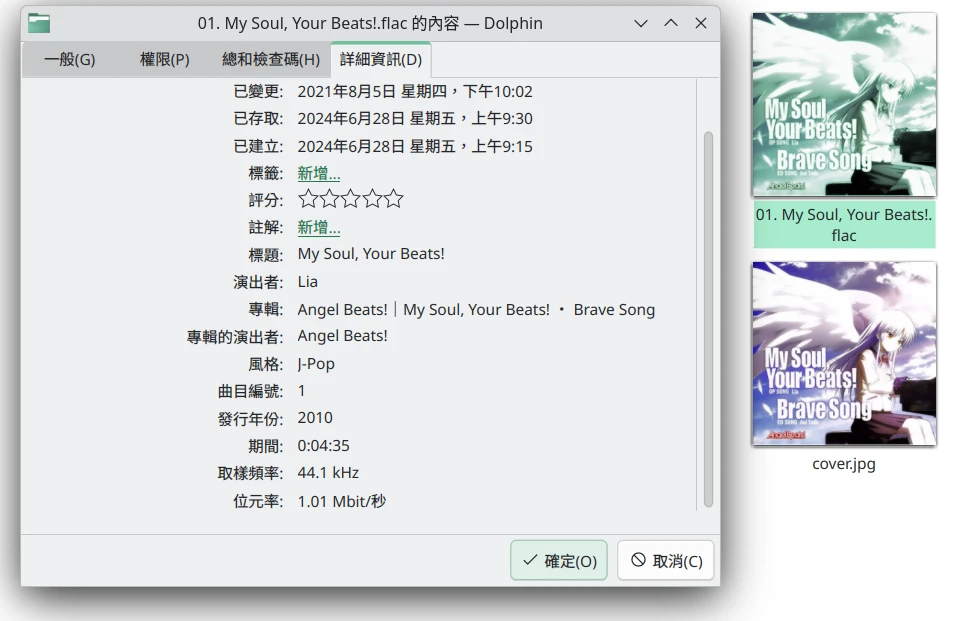Click the 已存取 date ending 上午9:30
The width and height of the screenshot is (969, 621).
[x=415, y=119]
